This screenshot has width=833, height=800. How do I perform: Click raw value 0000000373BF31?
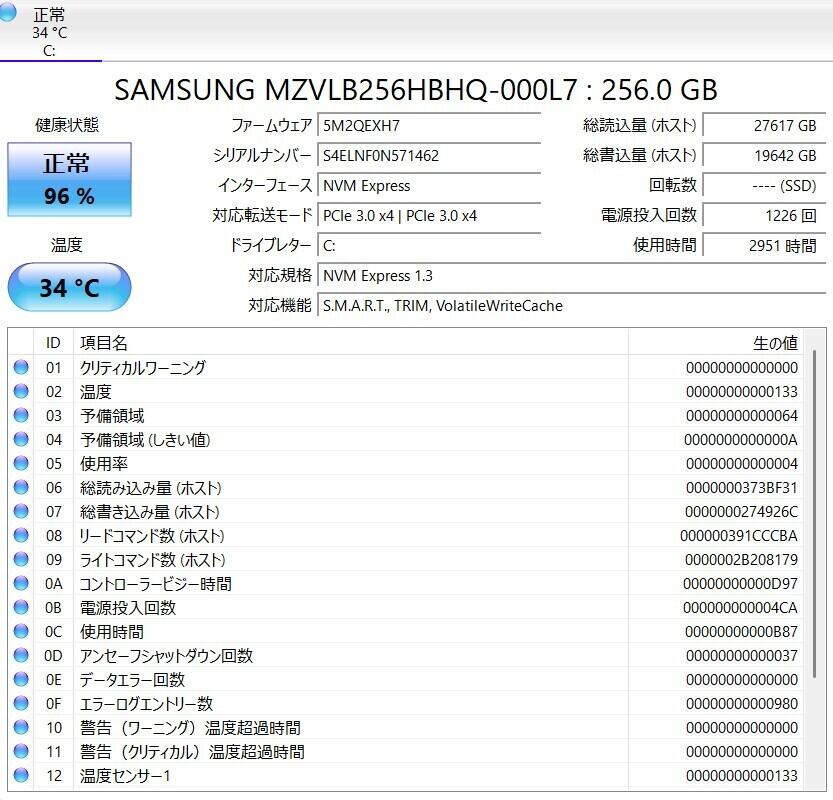point(742,488)
